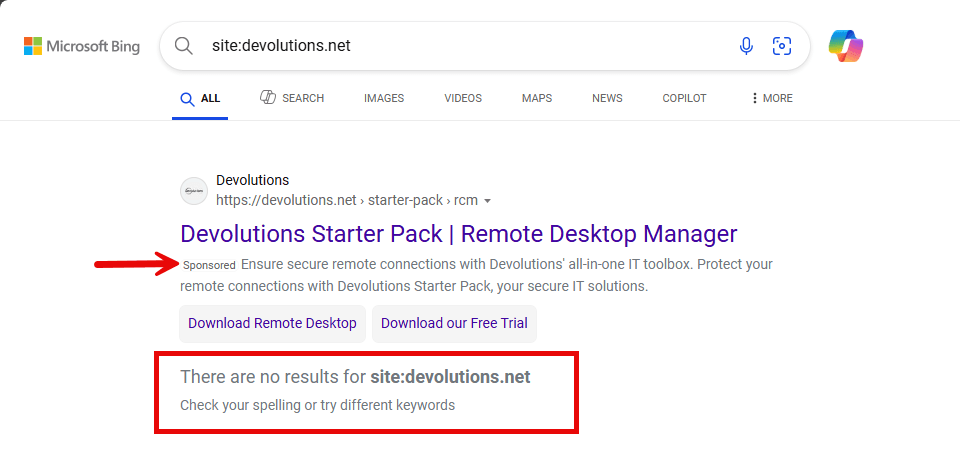Open the NEWS tab
Screen dimensions: 960x452
(x=607, y=98)
